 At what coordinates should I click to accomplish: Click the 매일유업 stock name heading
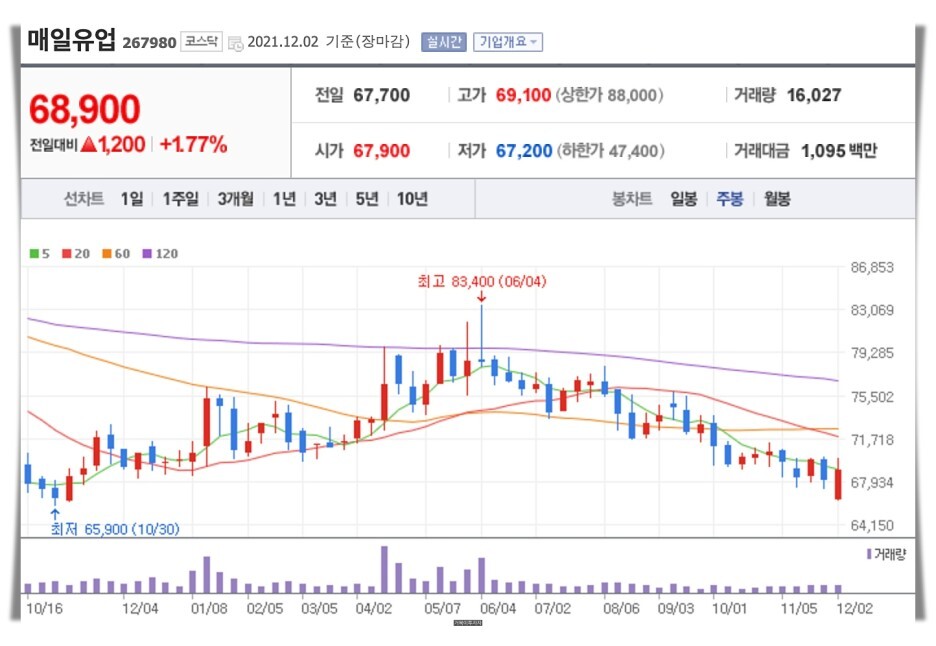click(x=71, y=40)
